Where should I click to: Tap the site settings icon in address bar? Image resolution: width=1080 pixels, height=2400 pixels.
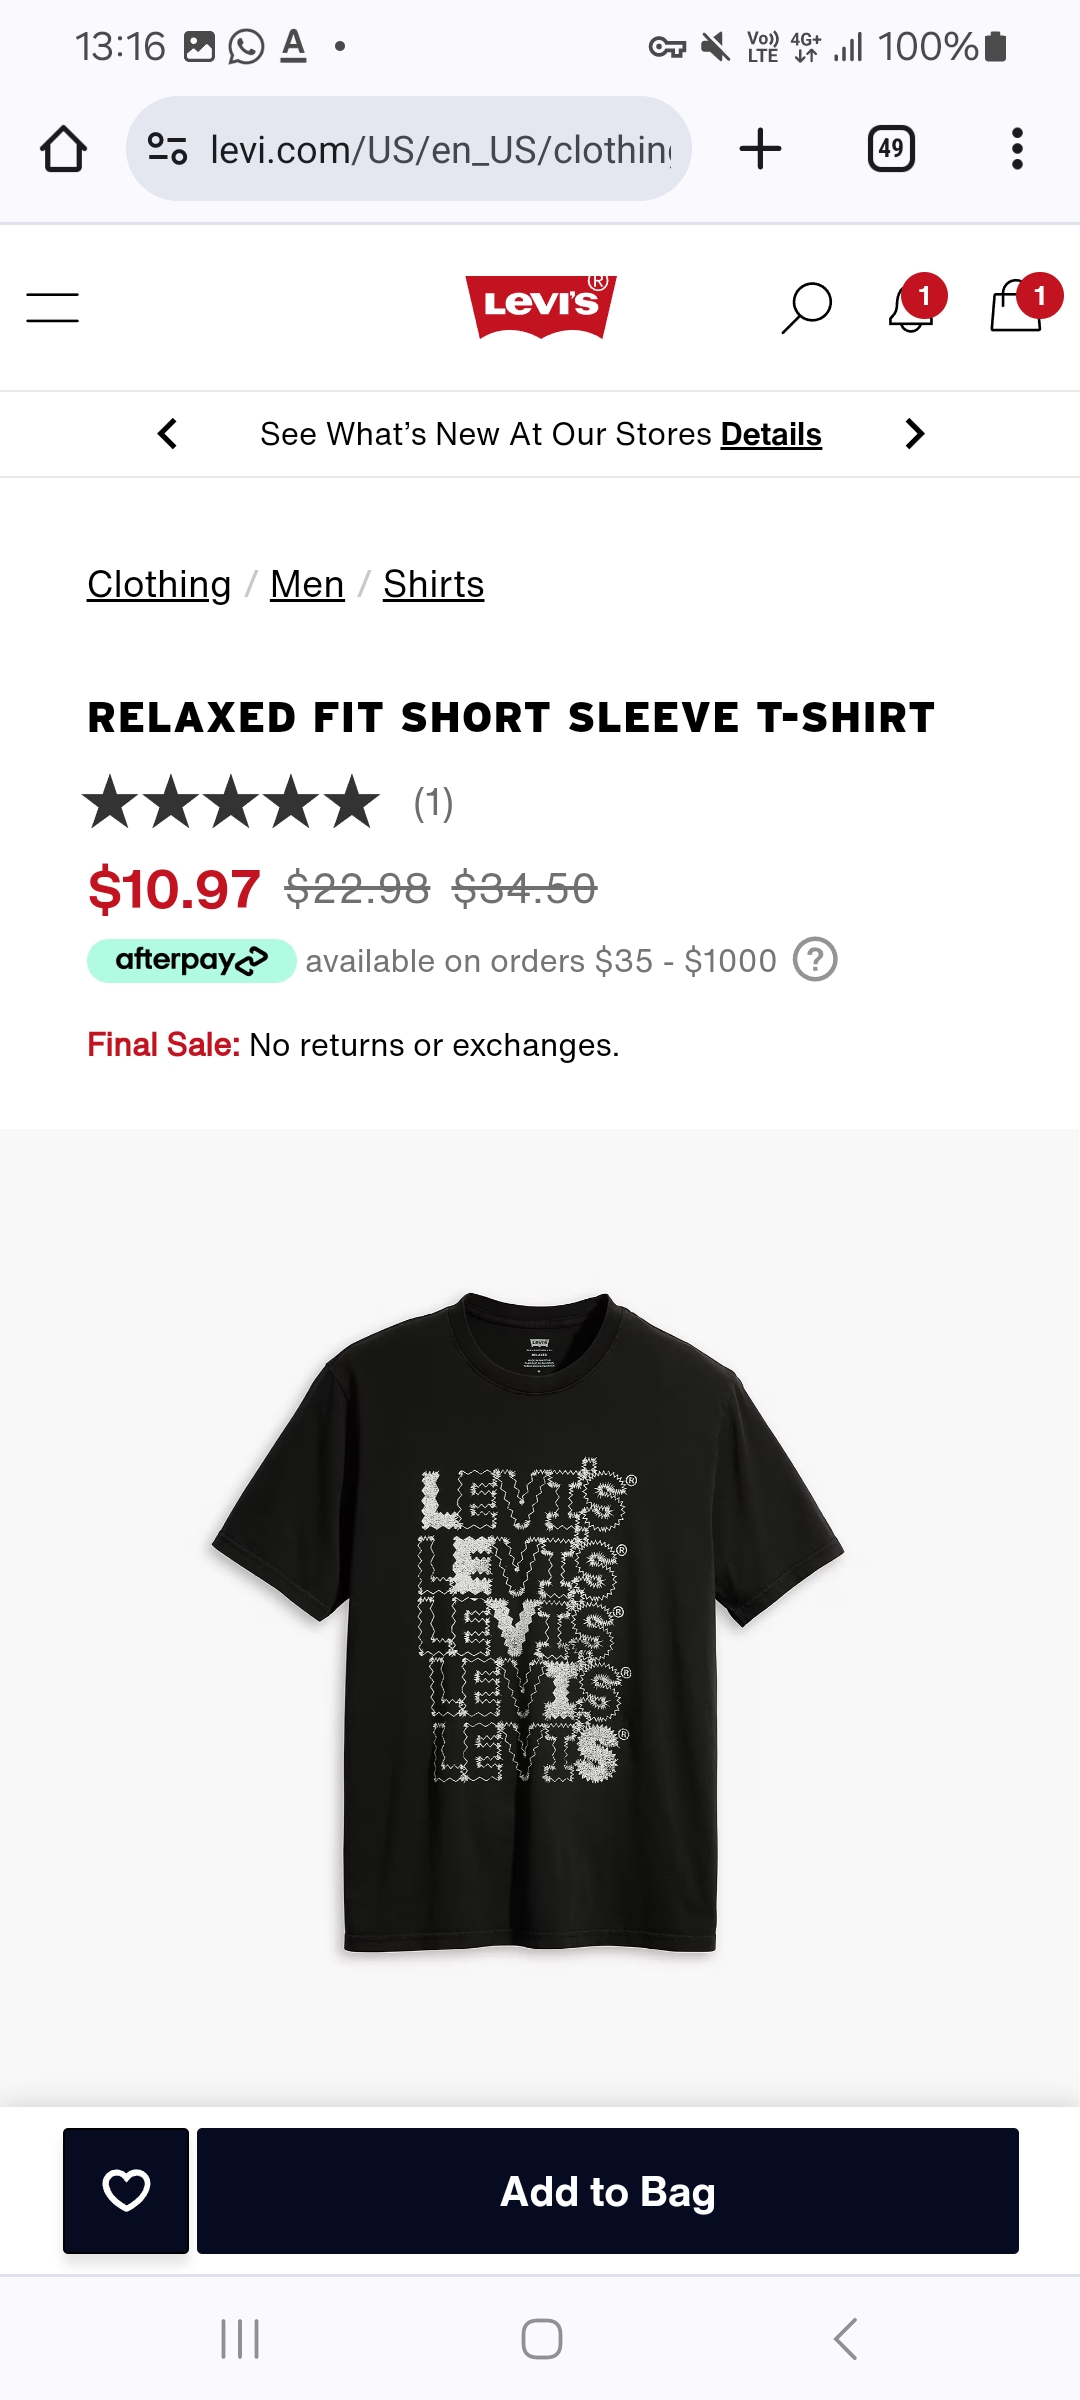tap(167, 149)
